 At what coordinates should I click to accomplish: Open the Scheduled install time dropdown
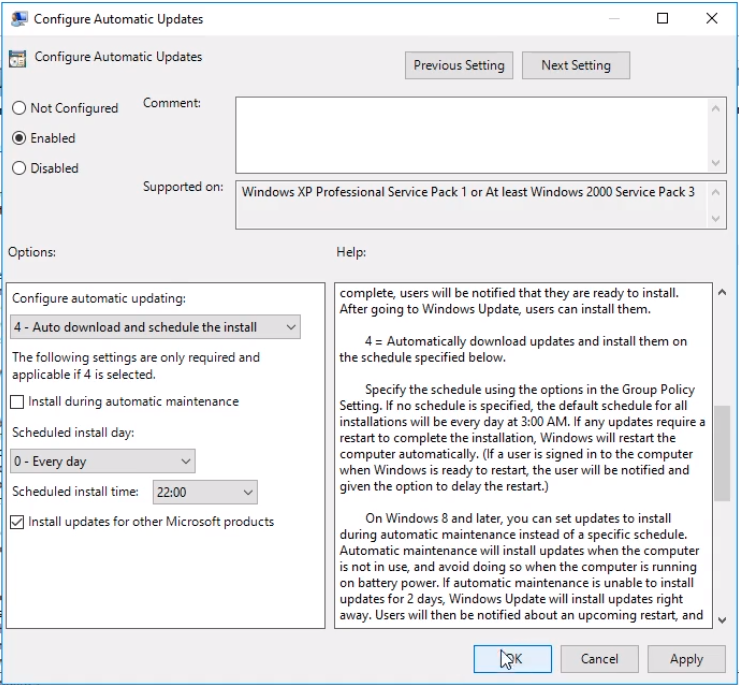tap(205, 492)
